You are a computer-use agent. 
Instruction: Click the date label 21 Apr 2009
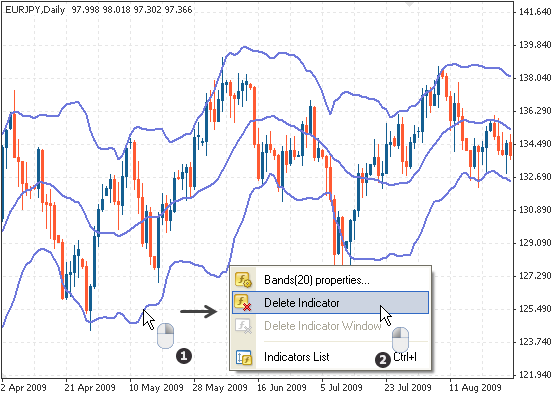click(x=90, y=388)
